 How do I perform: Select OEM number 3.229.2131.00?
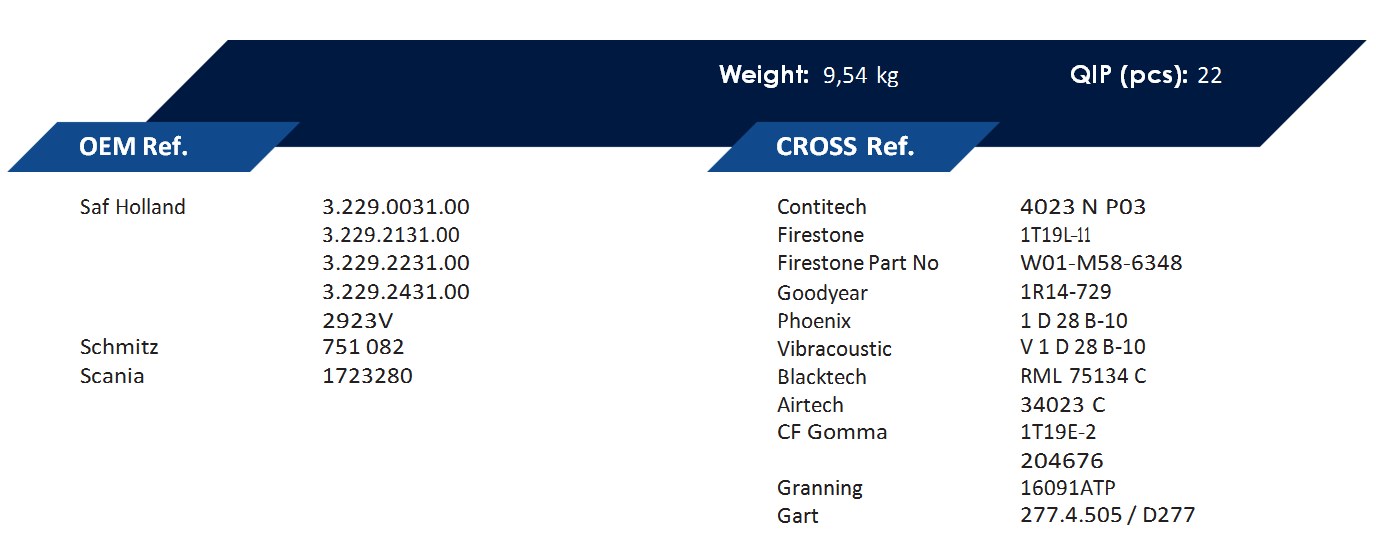coord(391,235)
